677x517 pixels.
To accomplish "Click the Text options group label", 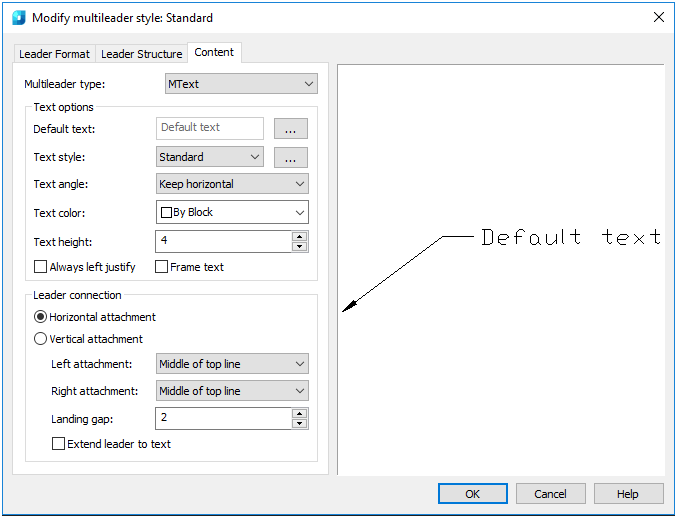I will (x=63, y=107).
